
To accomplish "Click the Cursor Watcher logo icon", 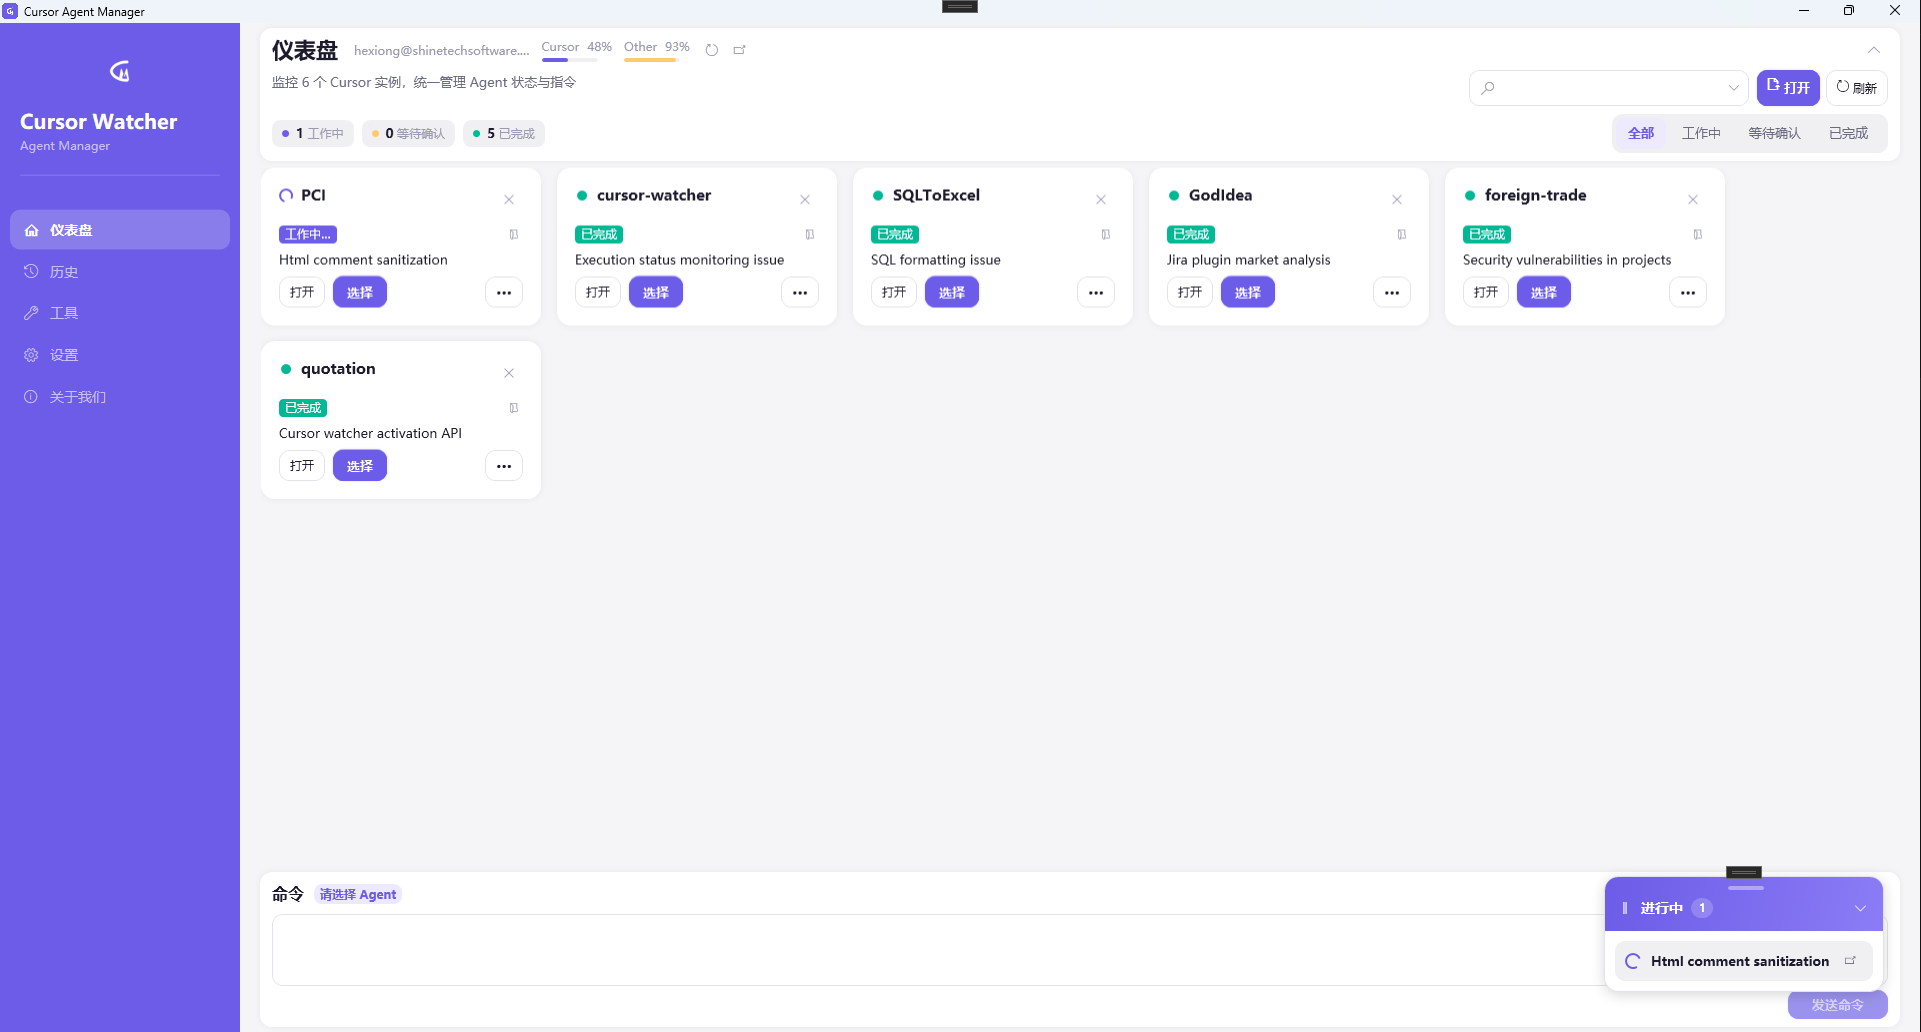I will (120, 71).
